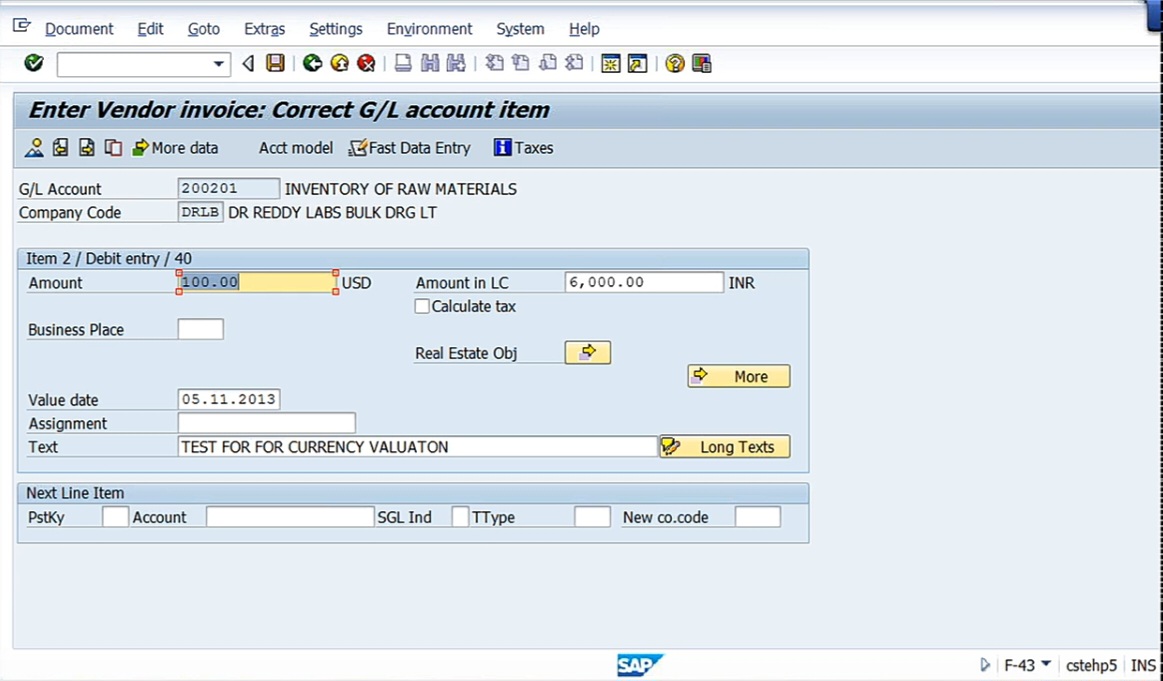Go to the next line item icon
The image size is (1163, 681).
(87, 148)
